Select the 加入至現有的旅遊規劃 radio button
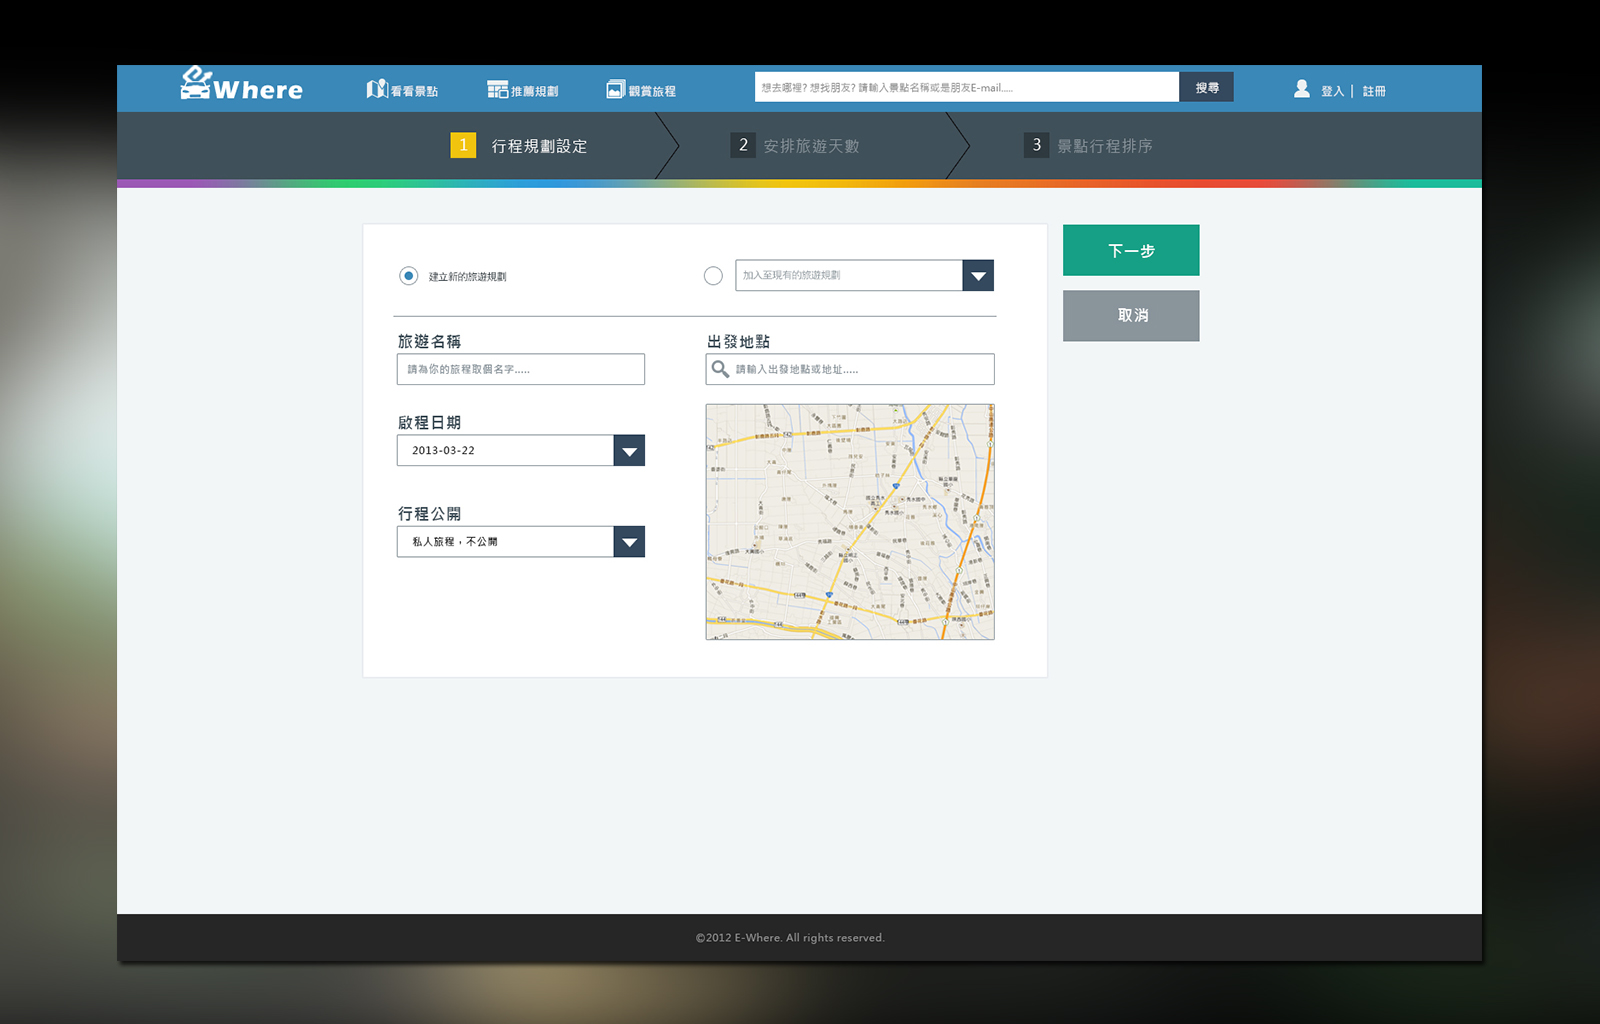 point(713,276)
